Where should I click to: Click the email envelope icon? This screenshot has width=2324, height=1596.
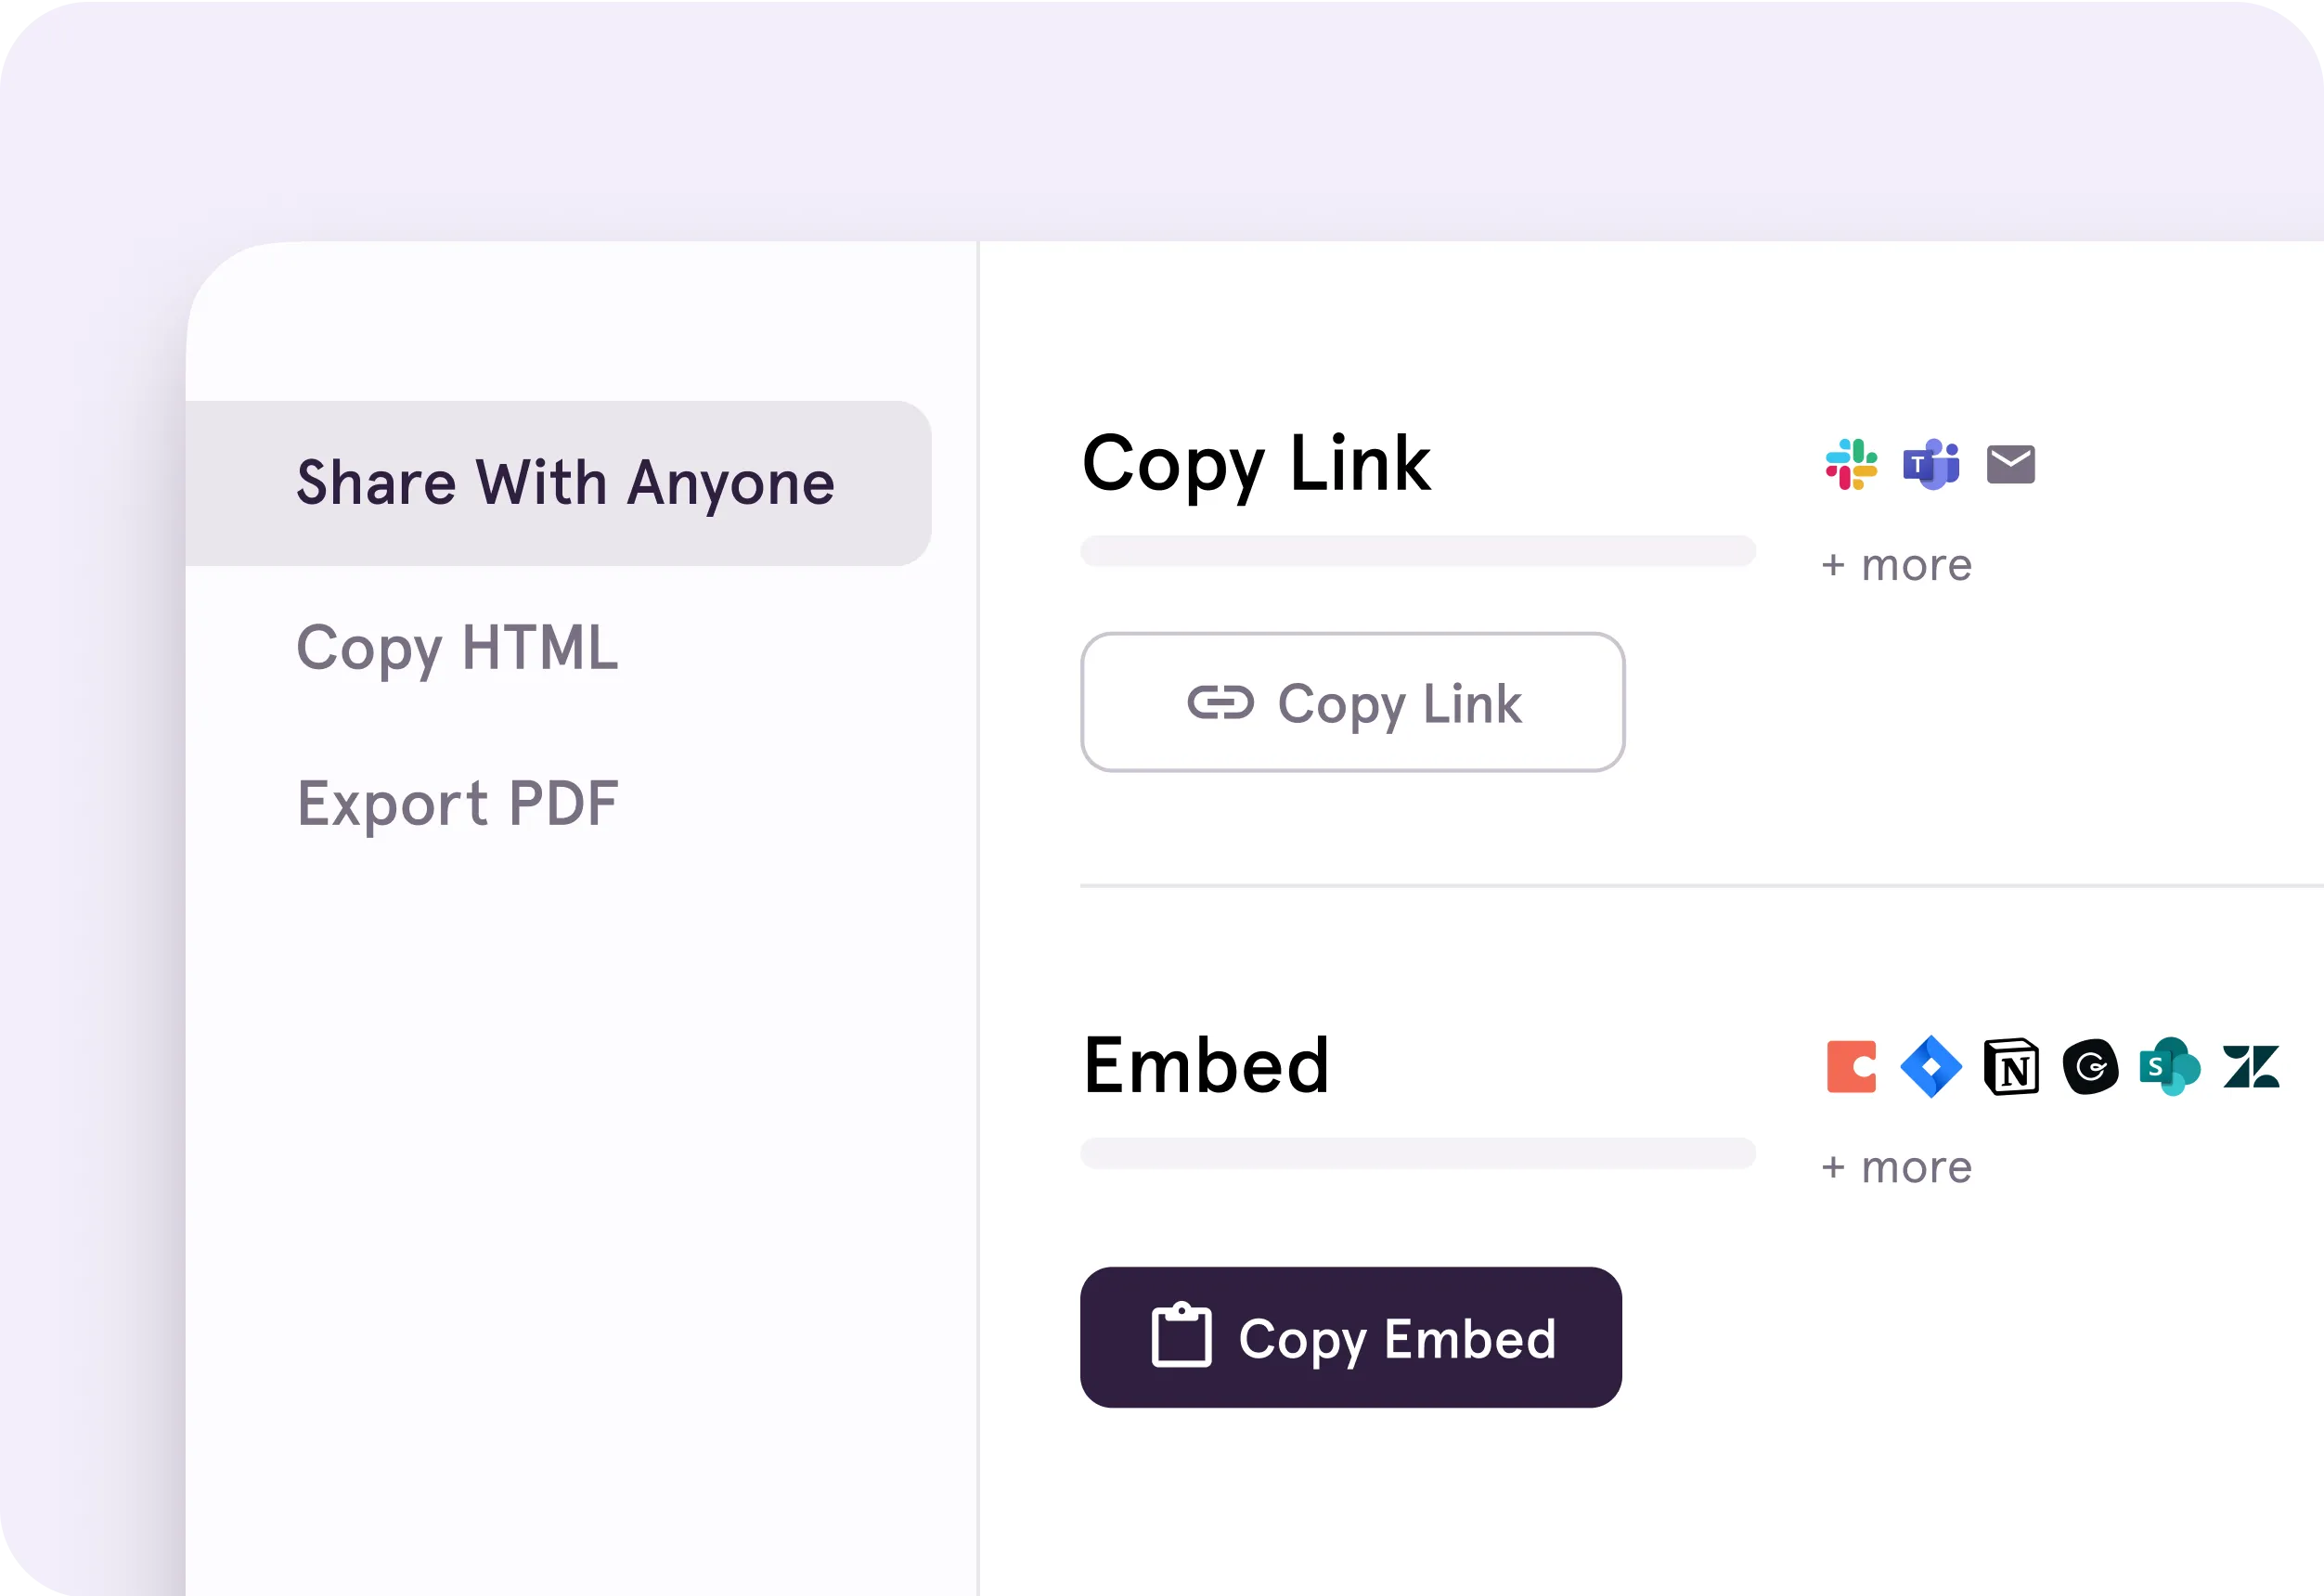tap(2010, 465)
